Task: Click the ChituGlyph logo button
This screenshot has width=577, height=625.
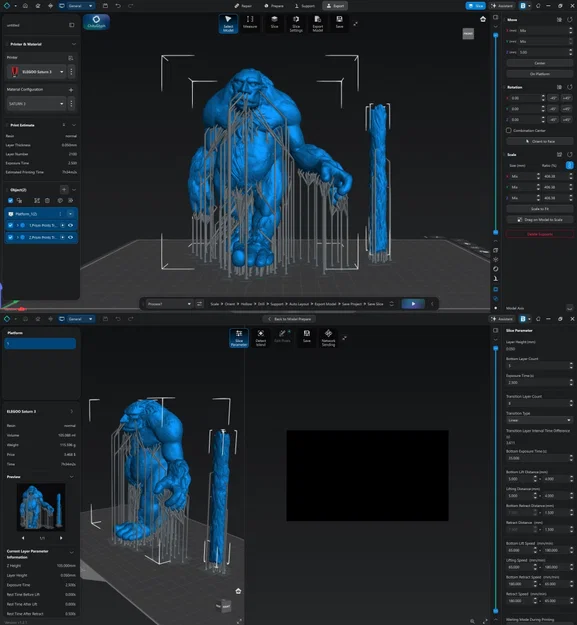Action: click(96, 22)
